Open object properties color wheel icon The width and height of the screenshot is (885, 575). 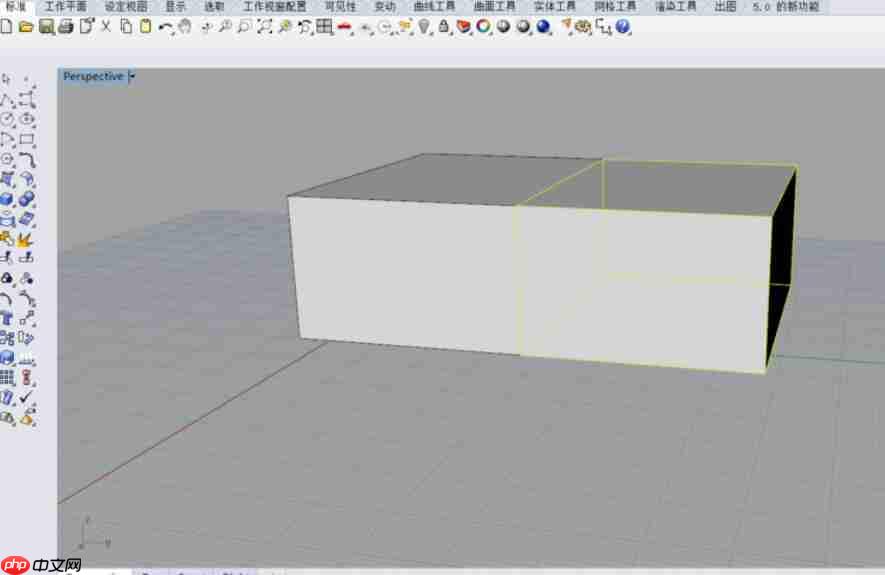coord(483,27)
